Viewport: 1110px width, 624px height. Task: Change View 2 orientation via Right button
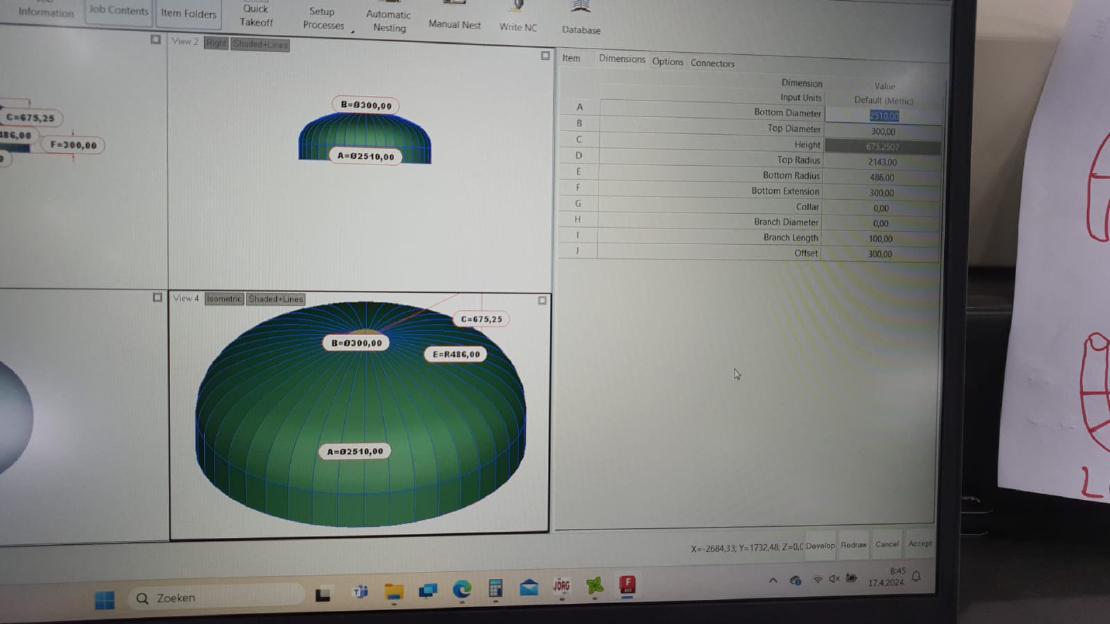click(216, 43)
